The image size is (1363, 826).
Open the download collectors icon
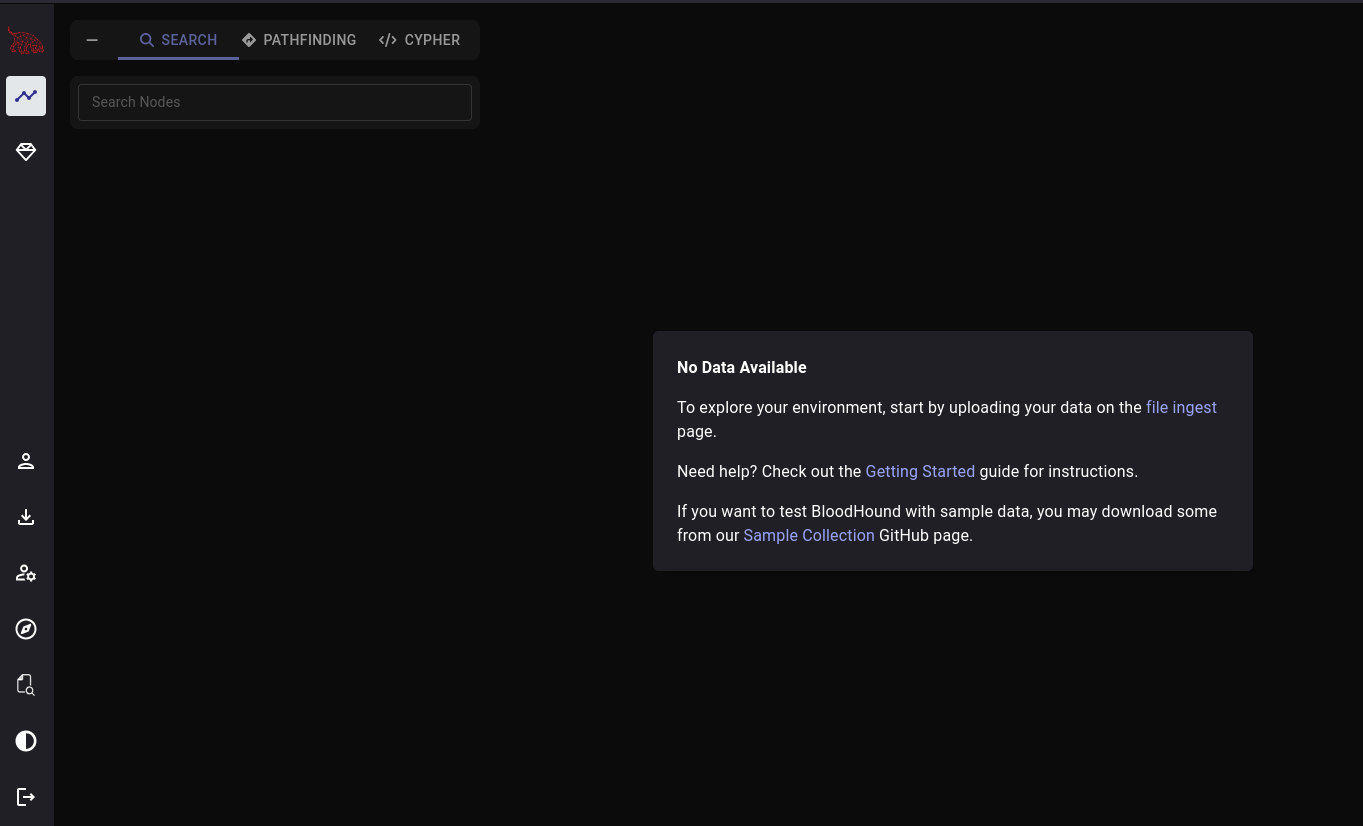click(26, 517)
